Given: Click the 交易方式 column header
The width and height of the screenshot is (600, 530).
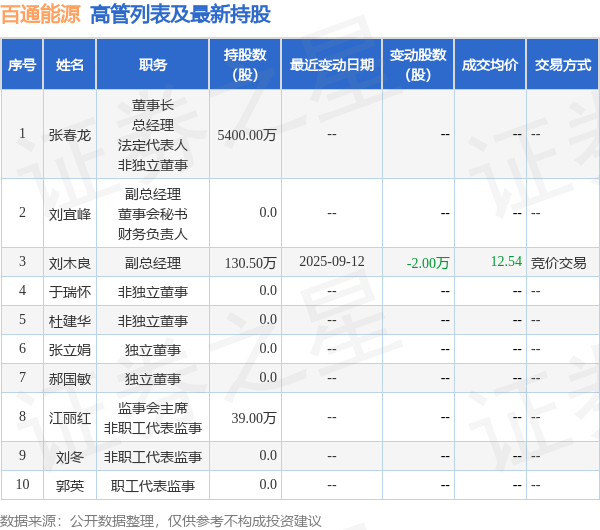Looking at the screenshot, I should pyautogui.click(x=563, y=65).
